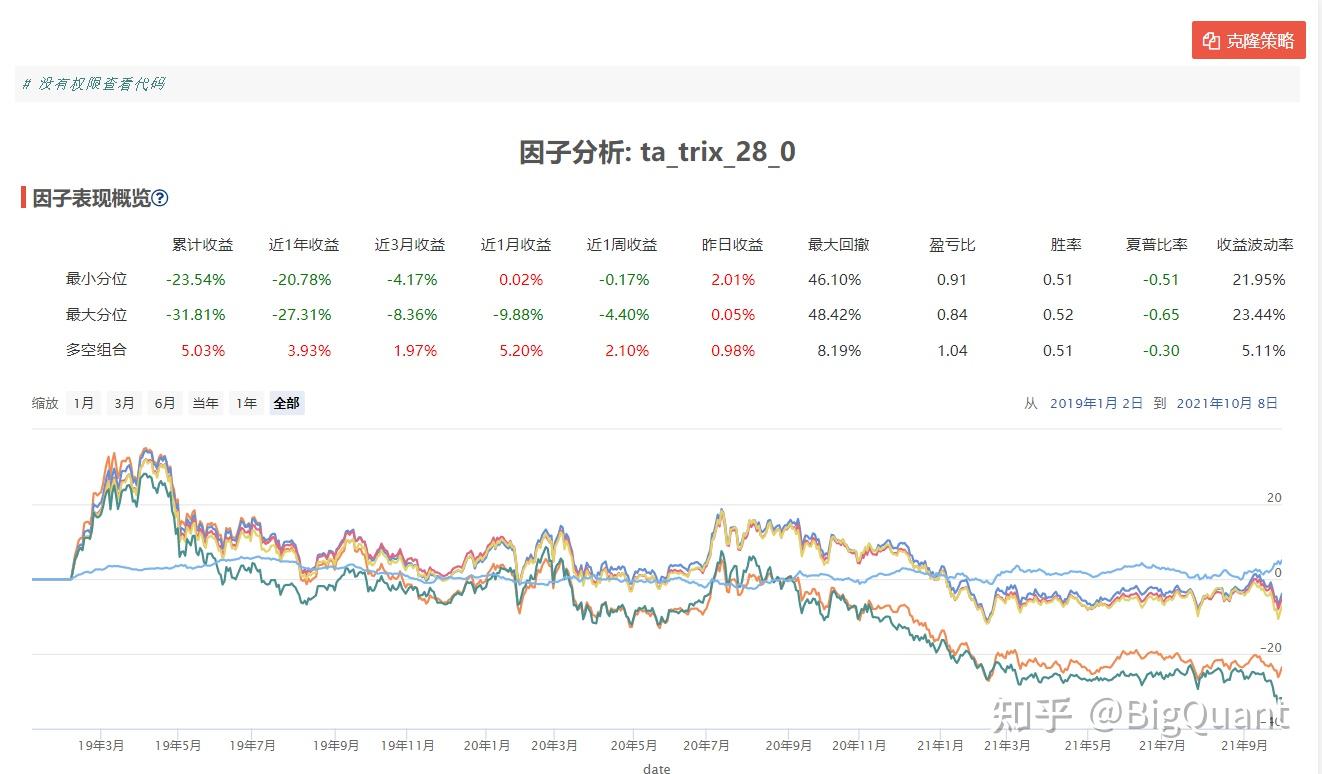This screenshot has width=1322, height=774.
Task: Select the 6月 zoom range
Action: tap(164, 402)
